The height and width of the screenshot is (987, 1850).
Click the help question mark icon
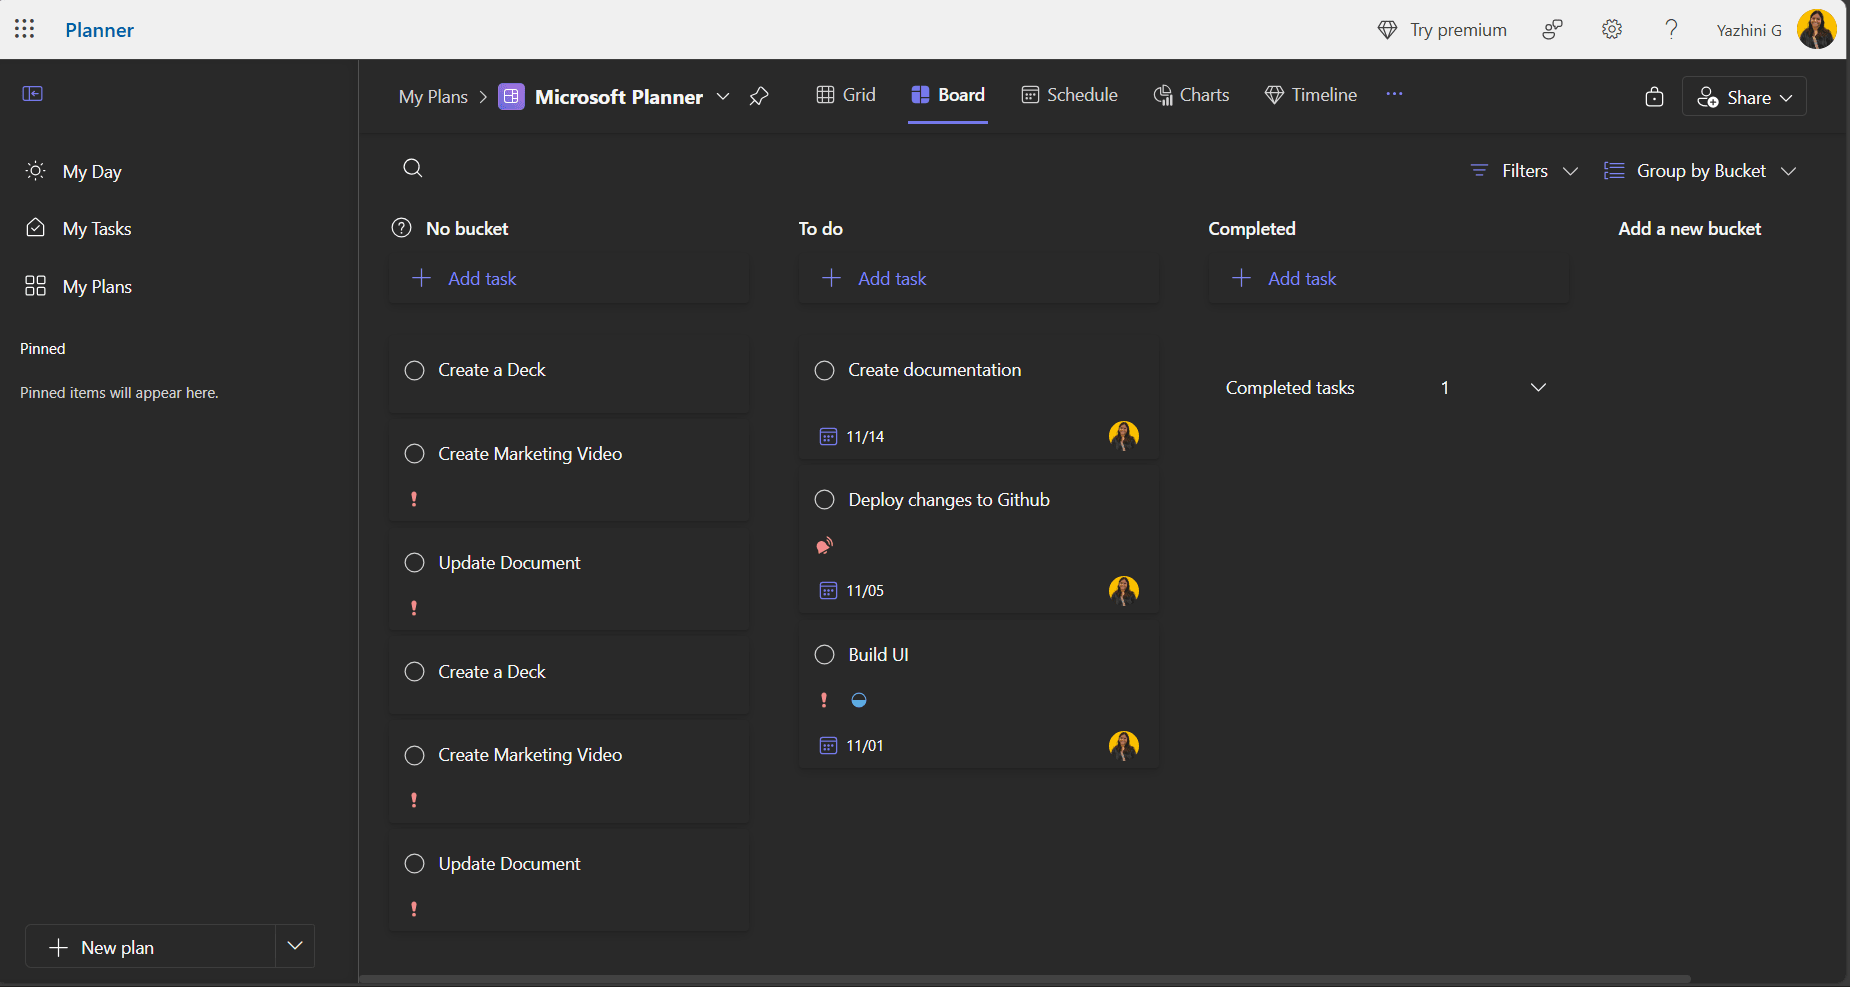click(x=1671, y=30)
